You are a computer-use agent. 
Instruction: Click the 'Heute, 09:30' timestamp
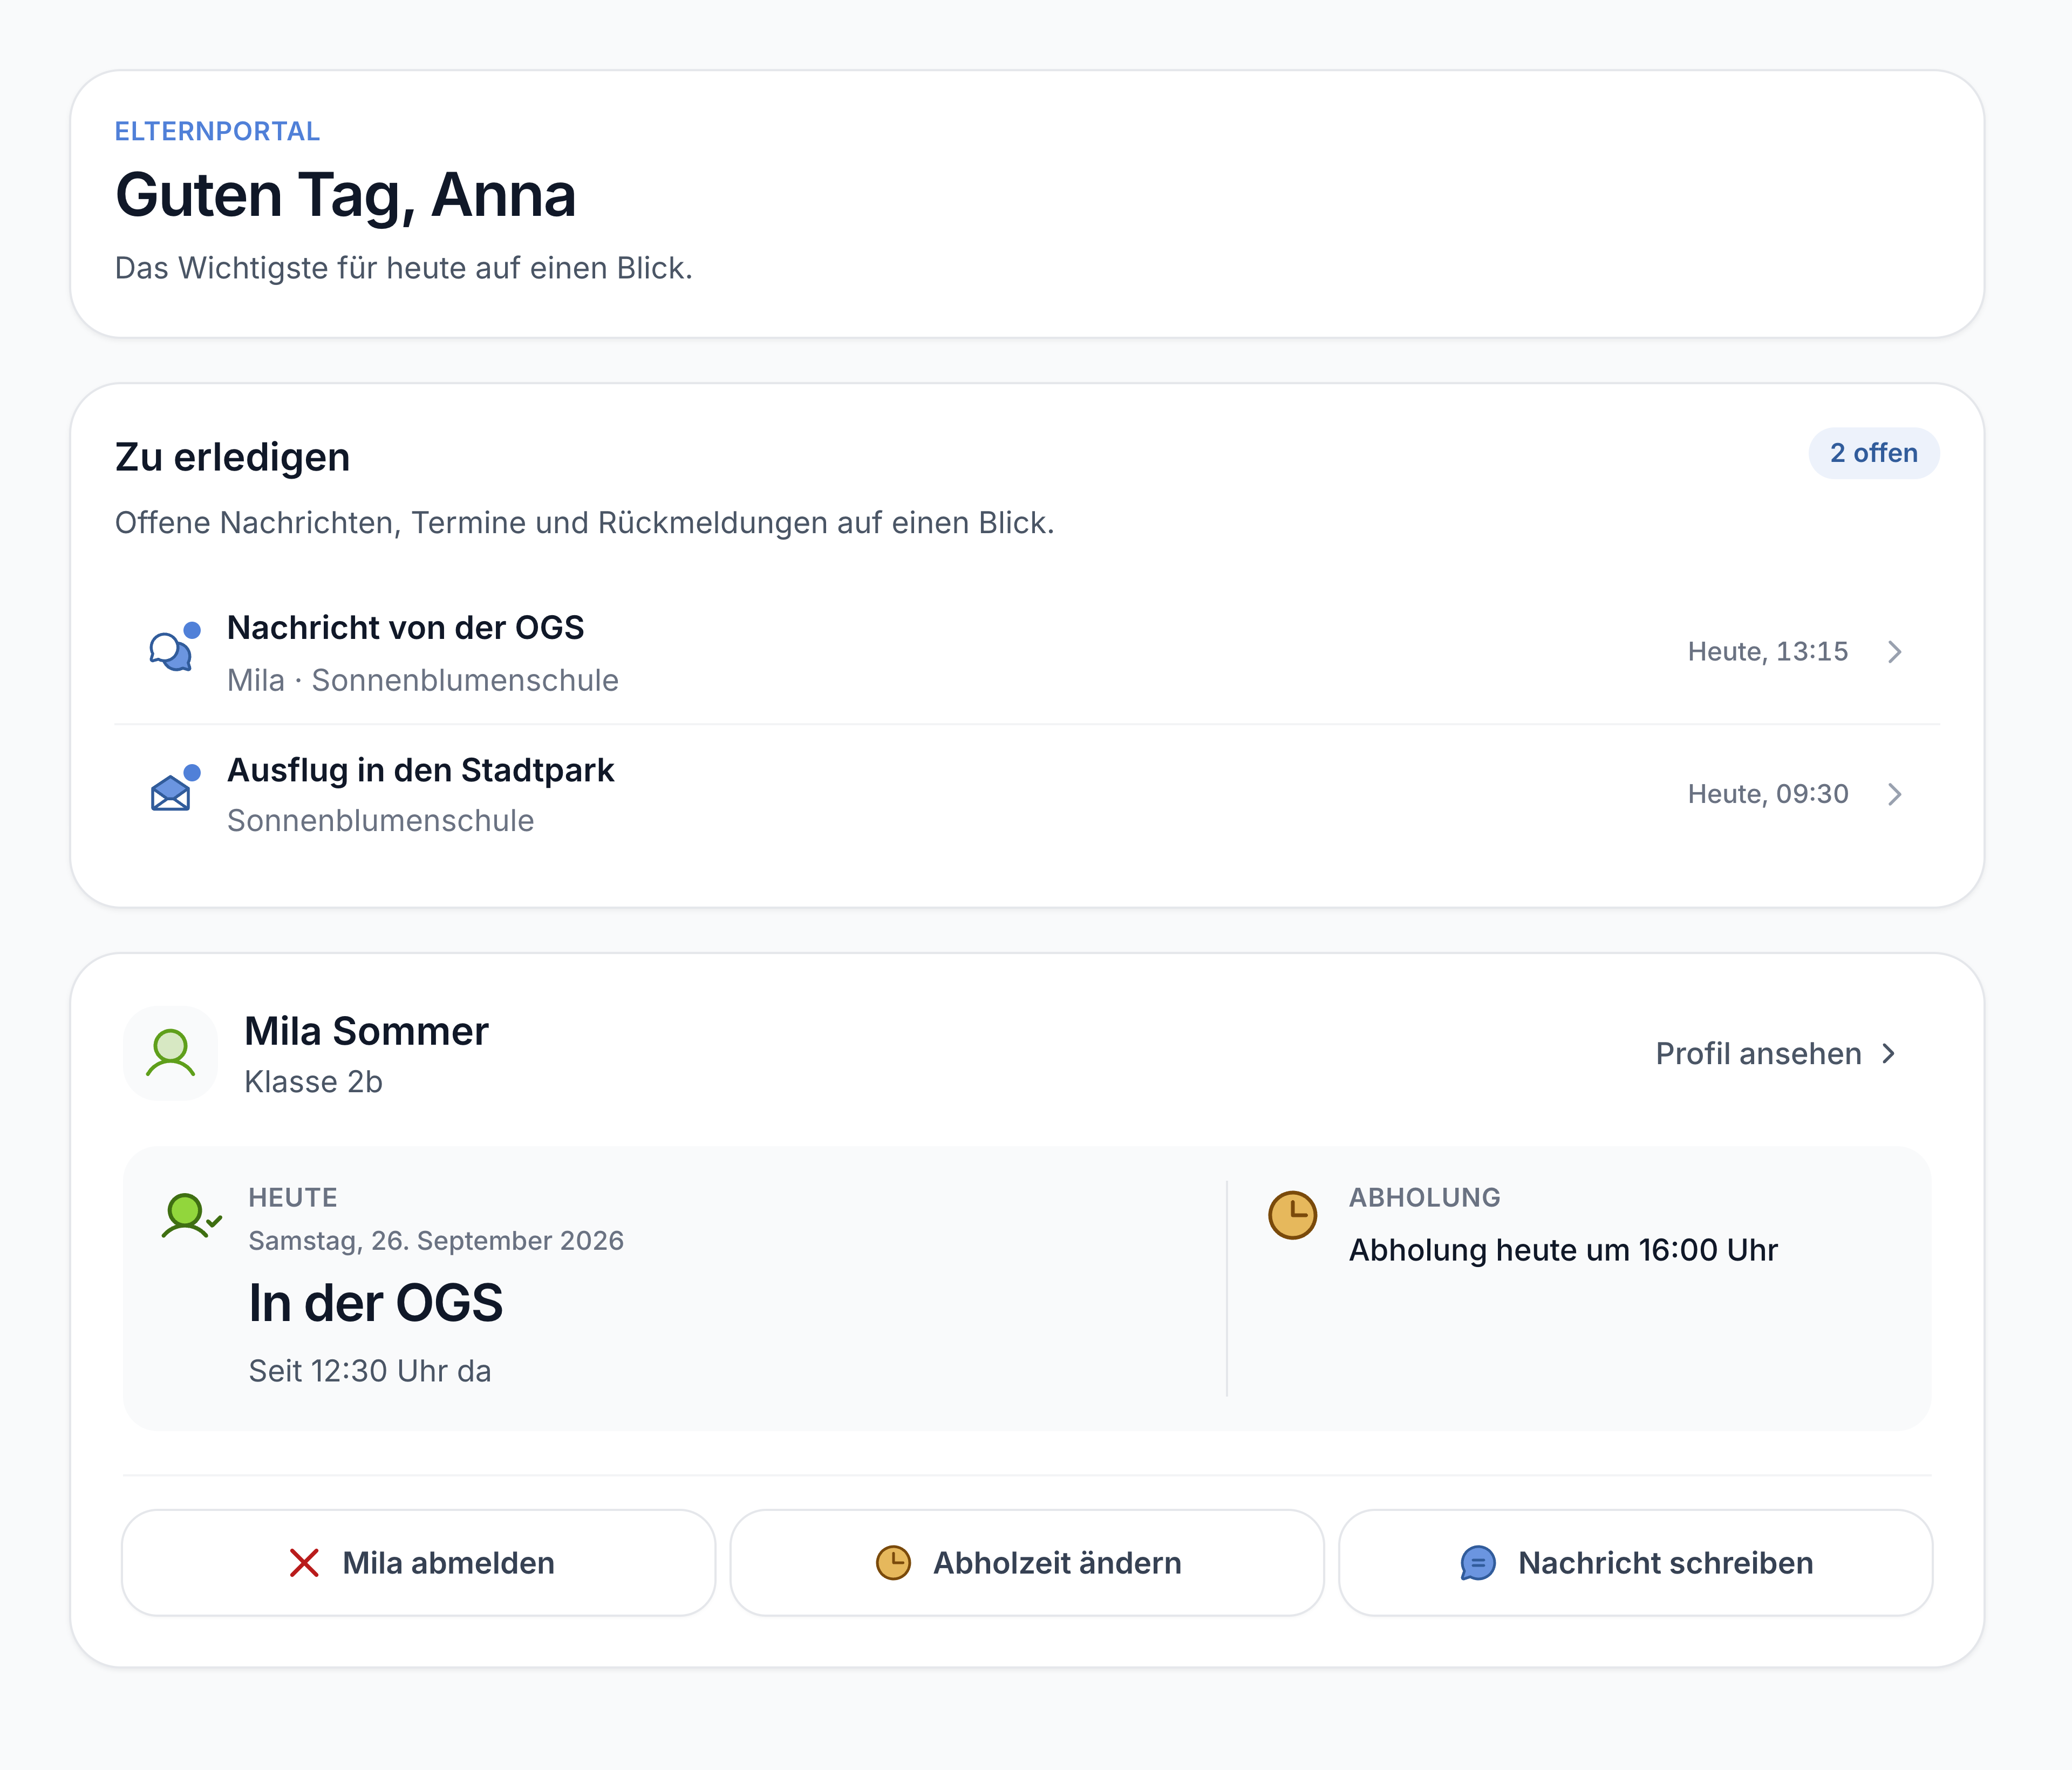(1767, 794)
